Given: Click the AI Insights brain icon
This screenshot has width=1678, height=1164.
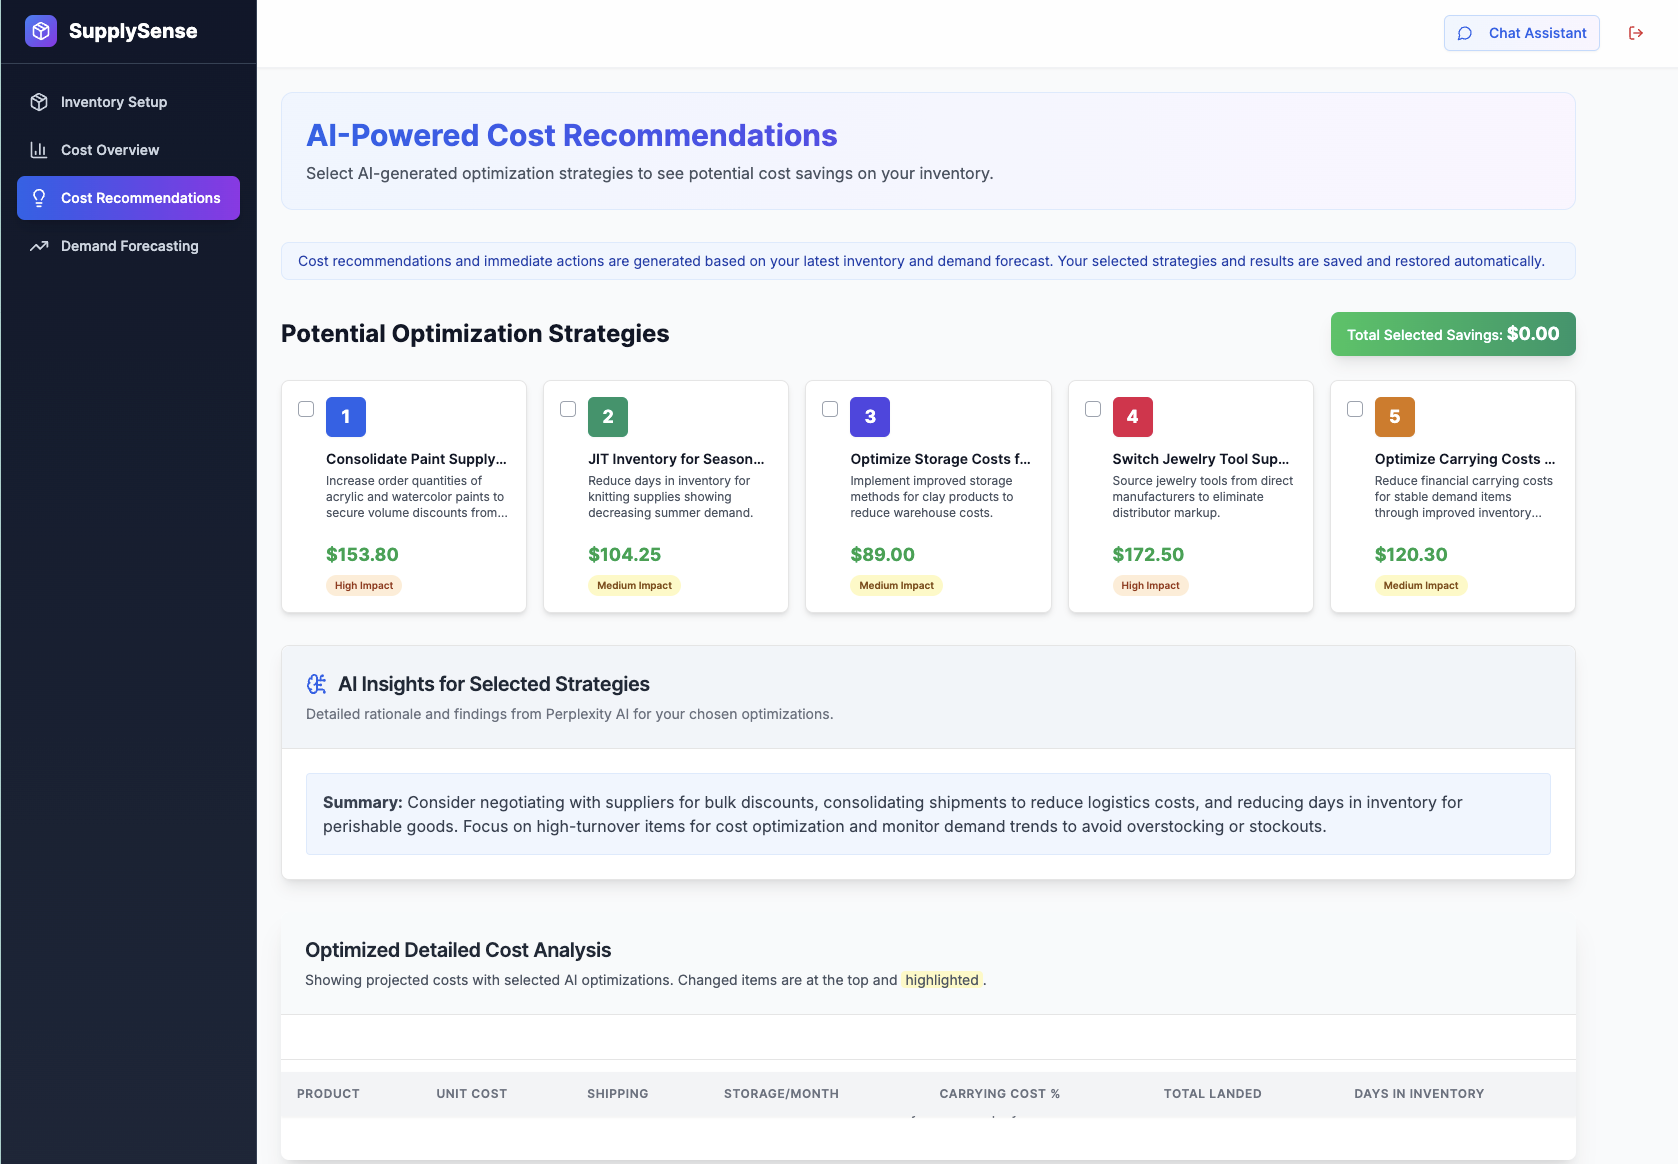Looking at the screenshot, I should pos(317,684).
